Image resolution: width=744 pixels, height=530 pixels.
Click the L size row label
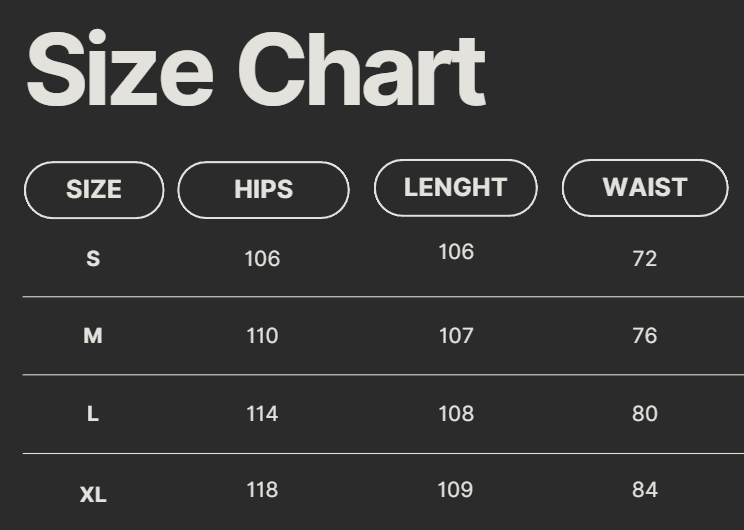(x=93, y=414)
